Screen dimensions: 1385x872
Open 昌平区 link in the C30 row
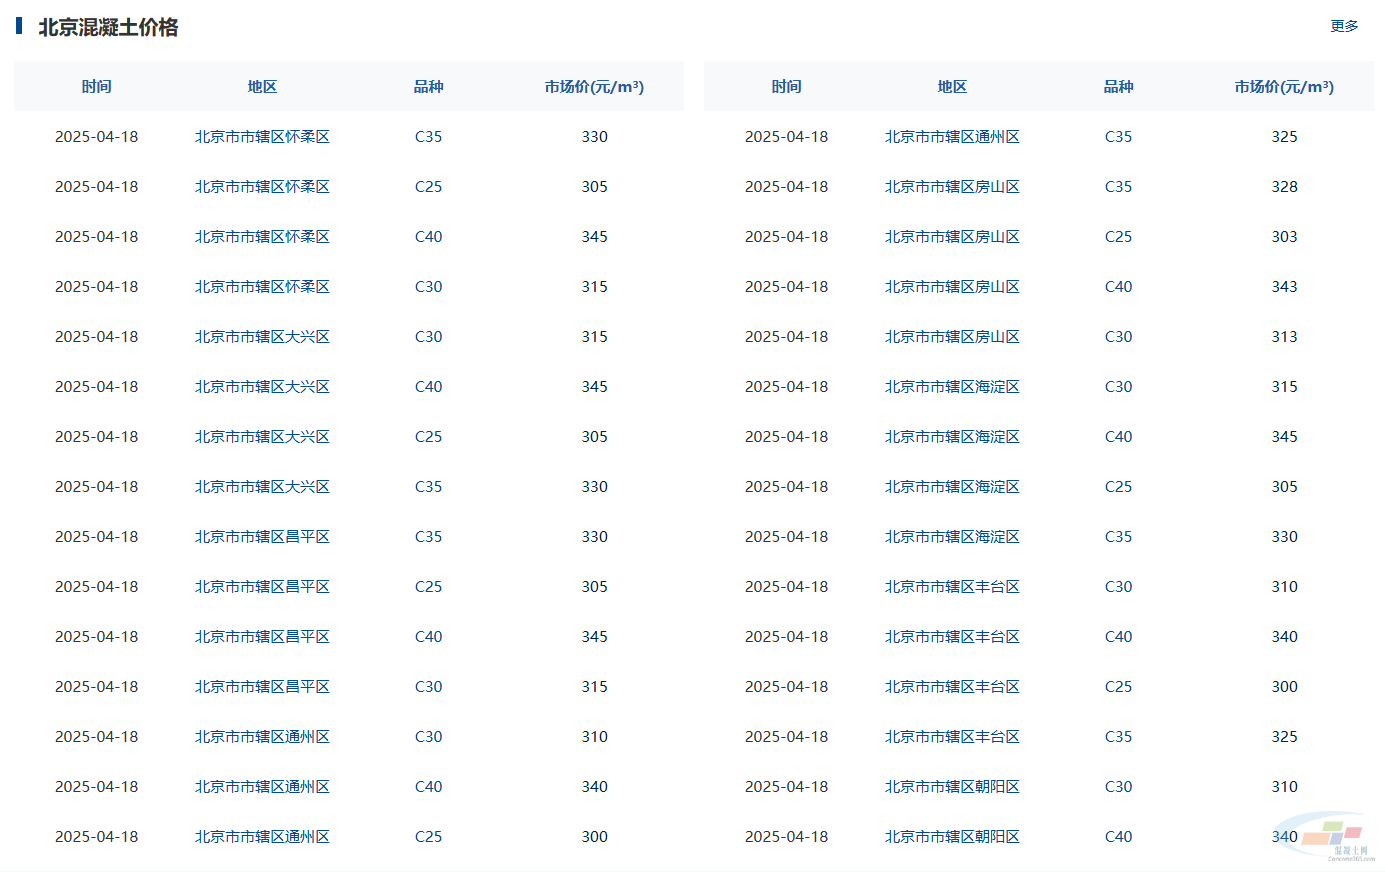pyautogui.click(x=262, y=687)
